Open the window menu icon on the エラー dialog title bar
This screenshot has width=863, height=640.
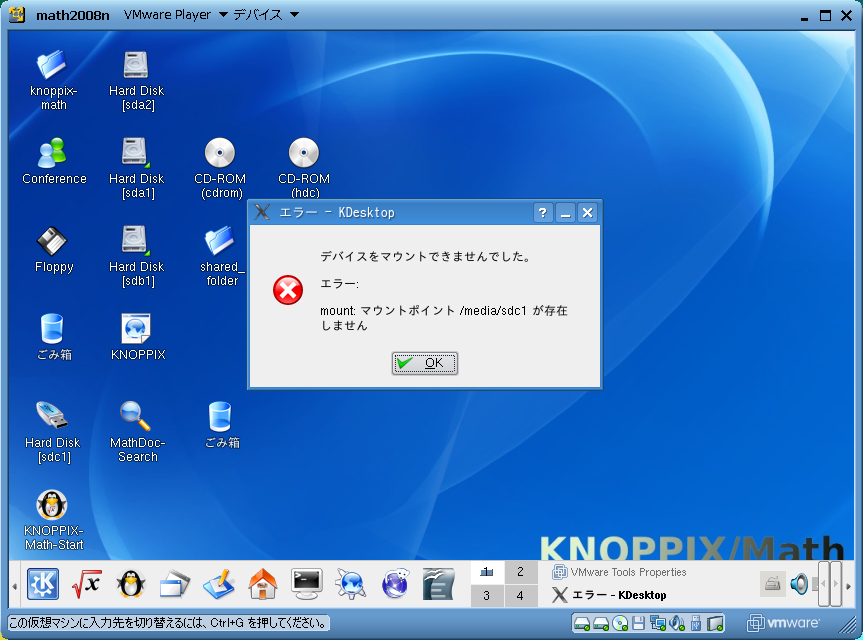(263, 212)
